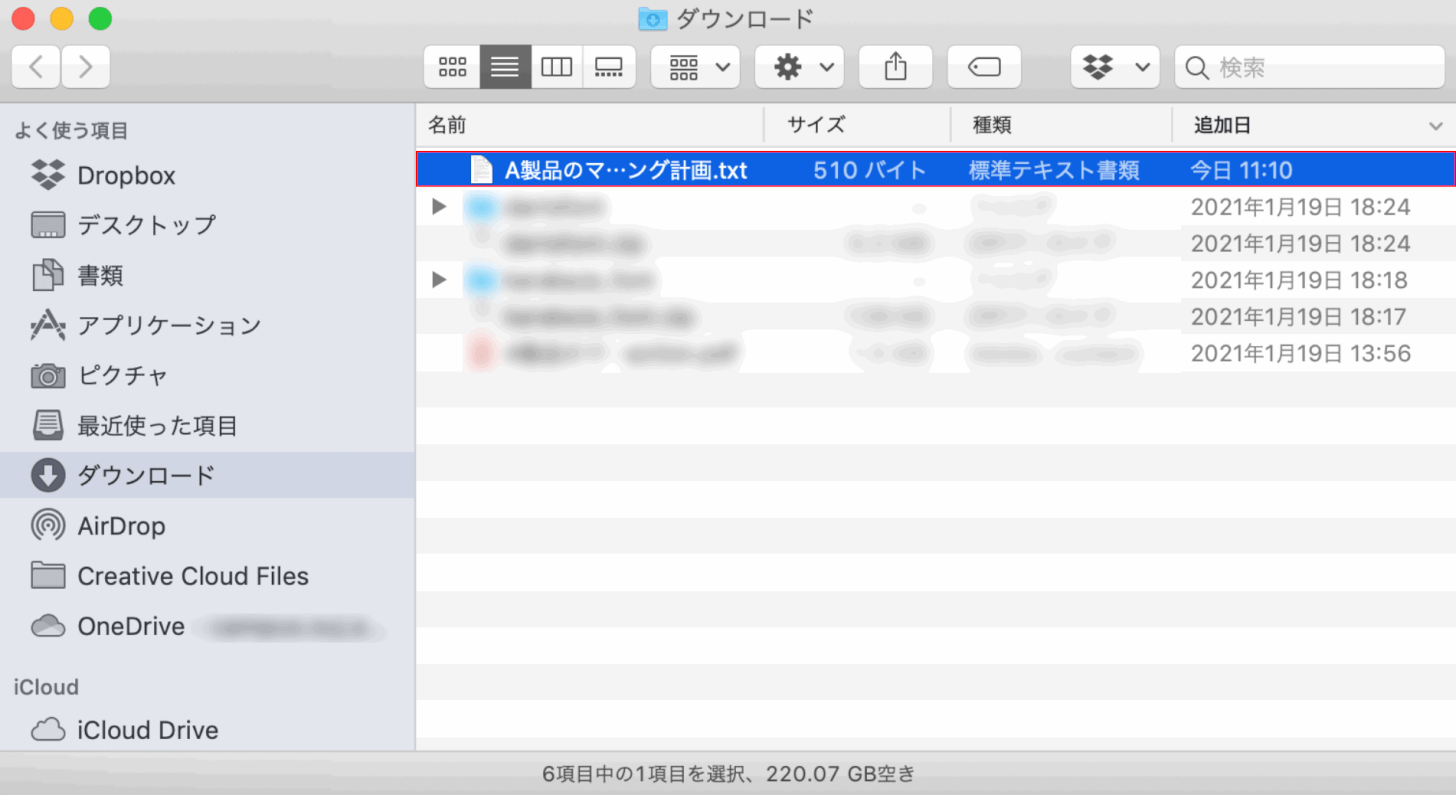1456x795 pixels.
Task: Click the Edit Tags icon
Action: (x=984, y=67)
